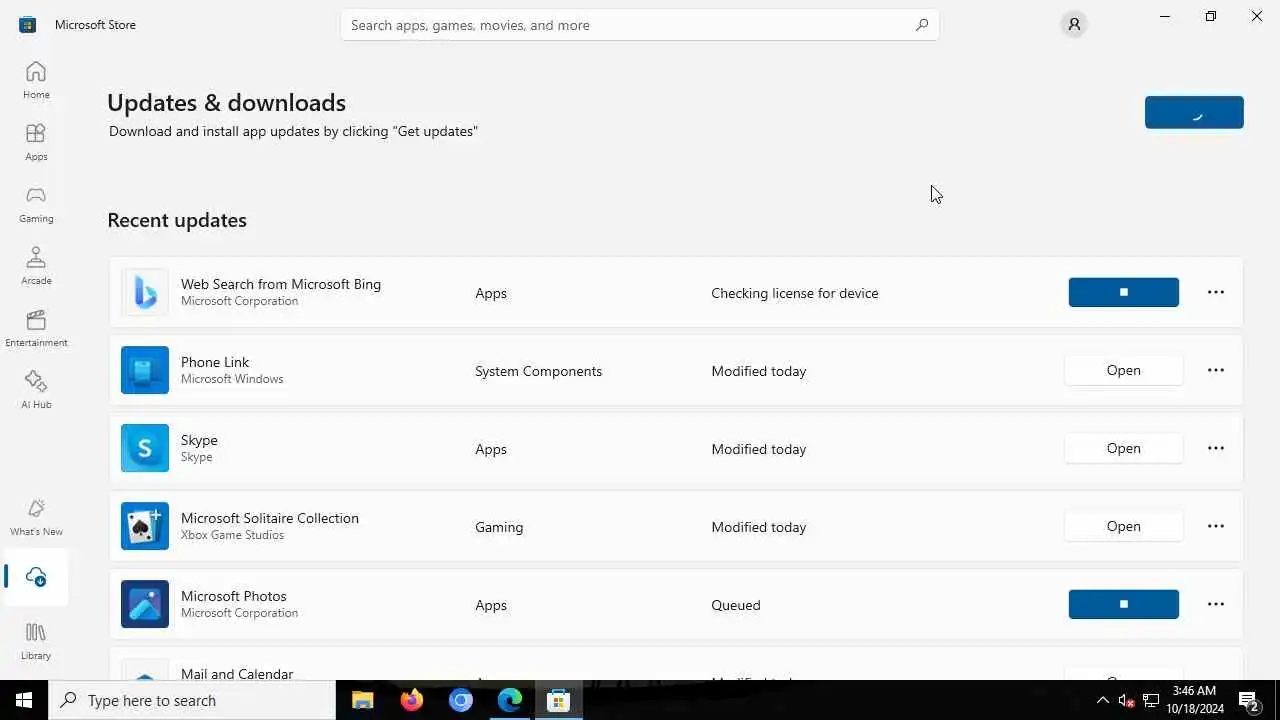Open the Skype app
Screen dimensions: 1280x720
coord(1124,448)
